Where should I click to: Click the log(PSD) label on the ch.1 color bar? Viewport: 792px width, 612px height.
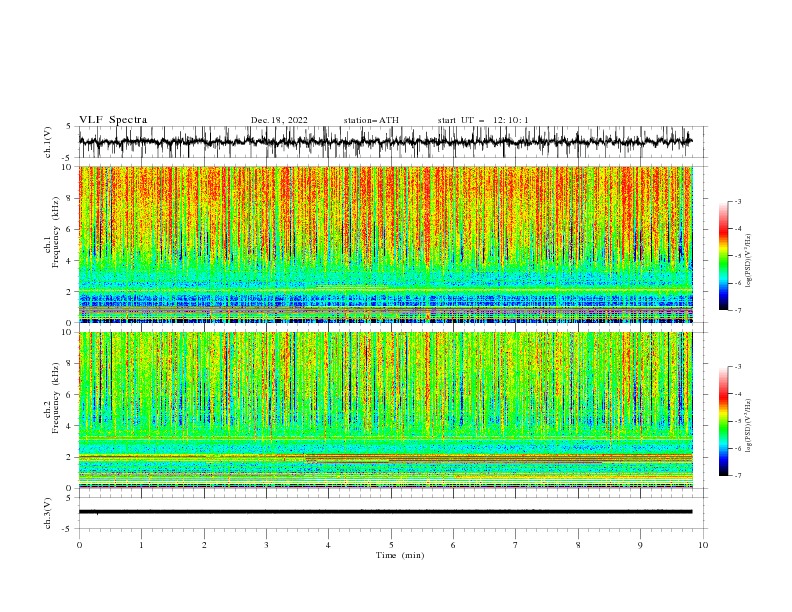coord(749,261)
